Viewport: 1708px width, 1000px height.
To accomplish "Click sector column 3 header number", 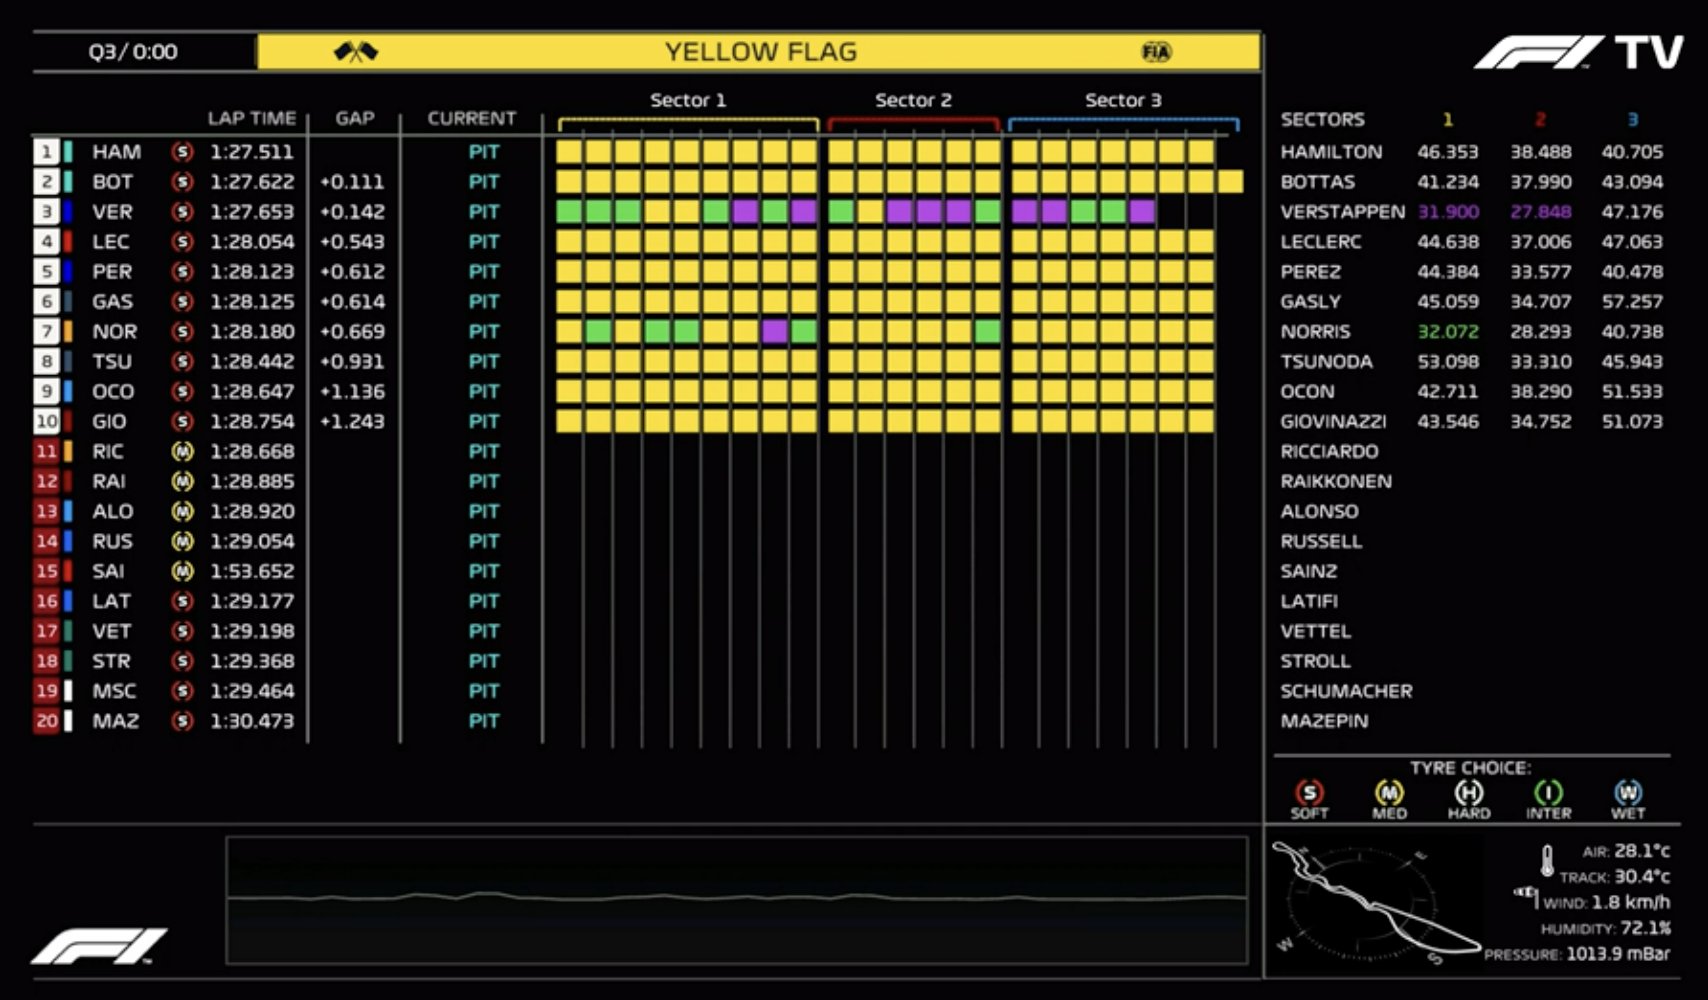I will click(1632, 120).
